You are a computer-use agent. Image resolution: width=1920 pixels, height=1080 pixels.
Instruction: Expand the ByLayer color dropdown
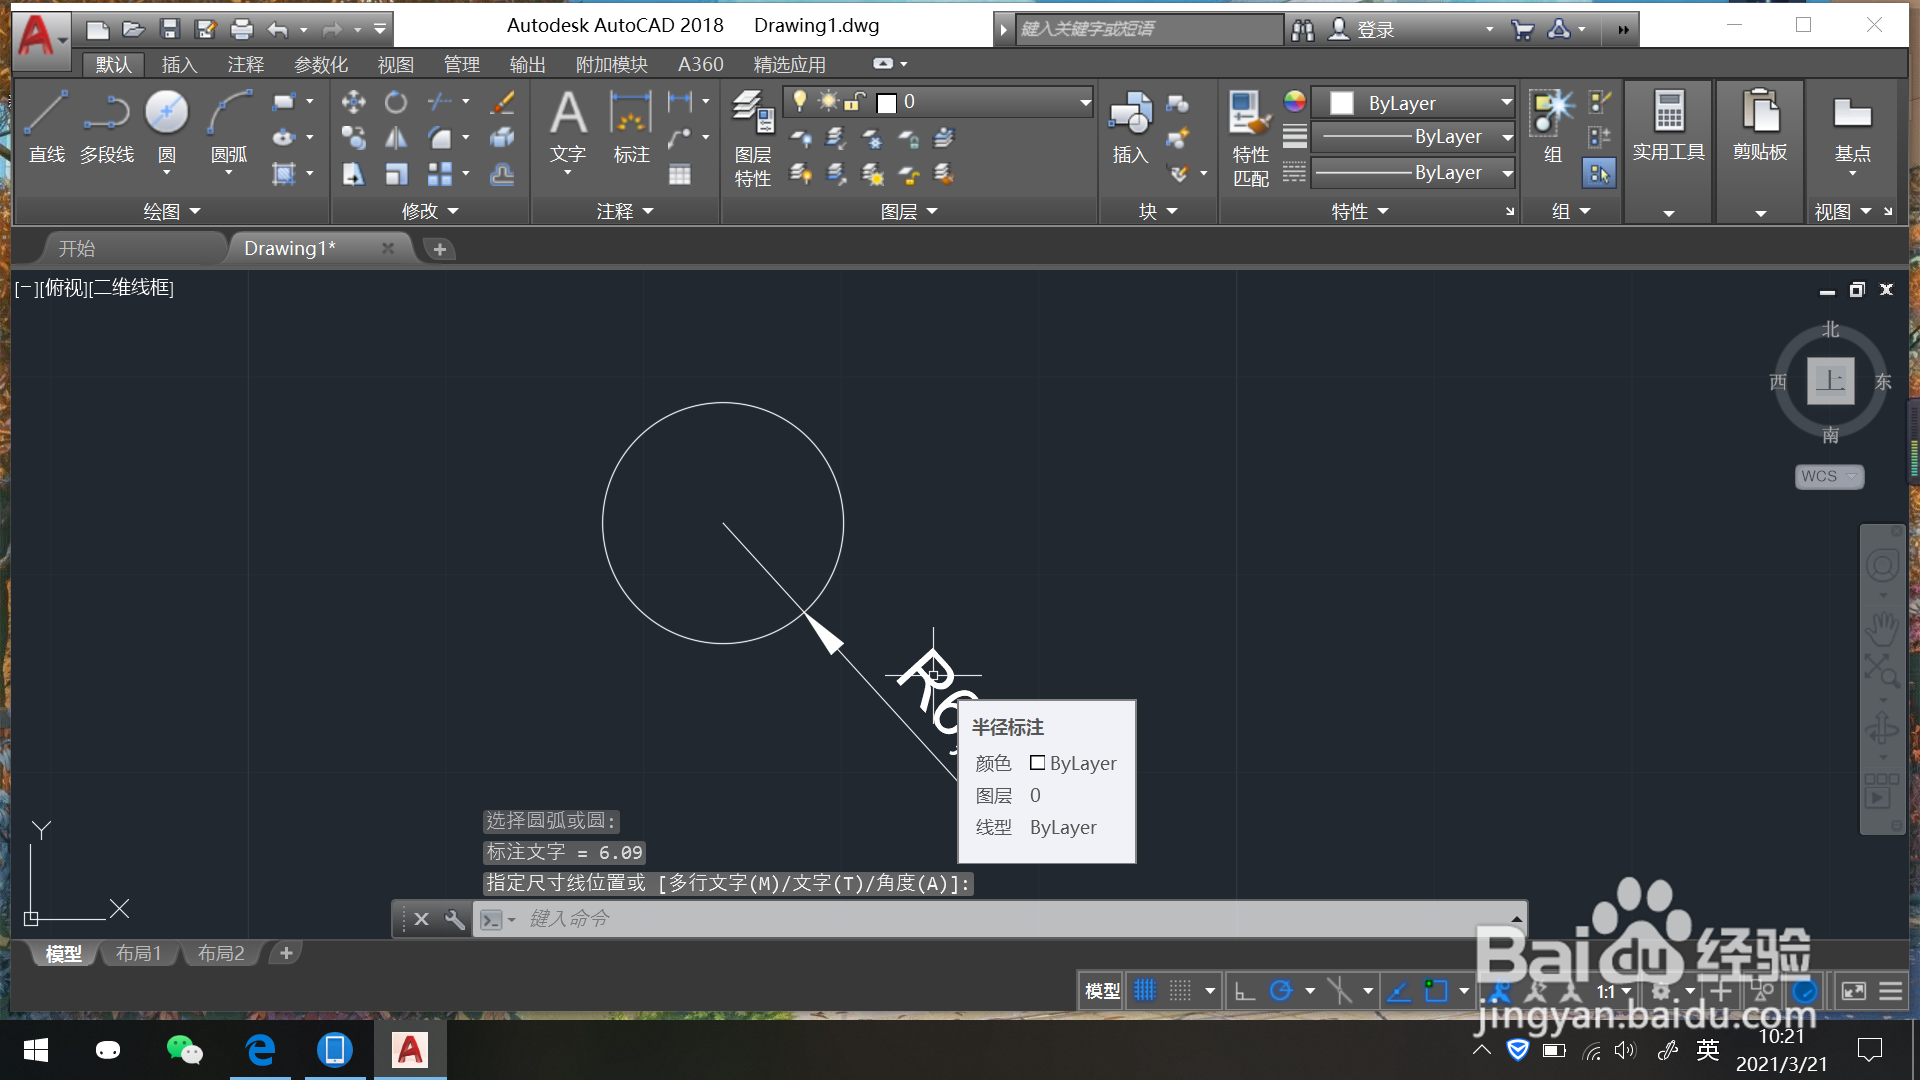point(1506,102)
